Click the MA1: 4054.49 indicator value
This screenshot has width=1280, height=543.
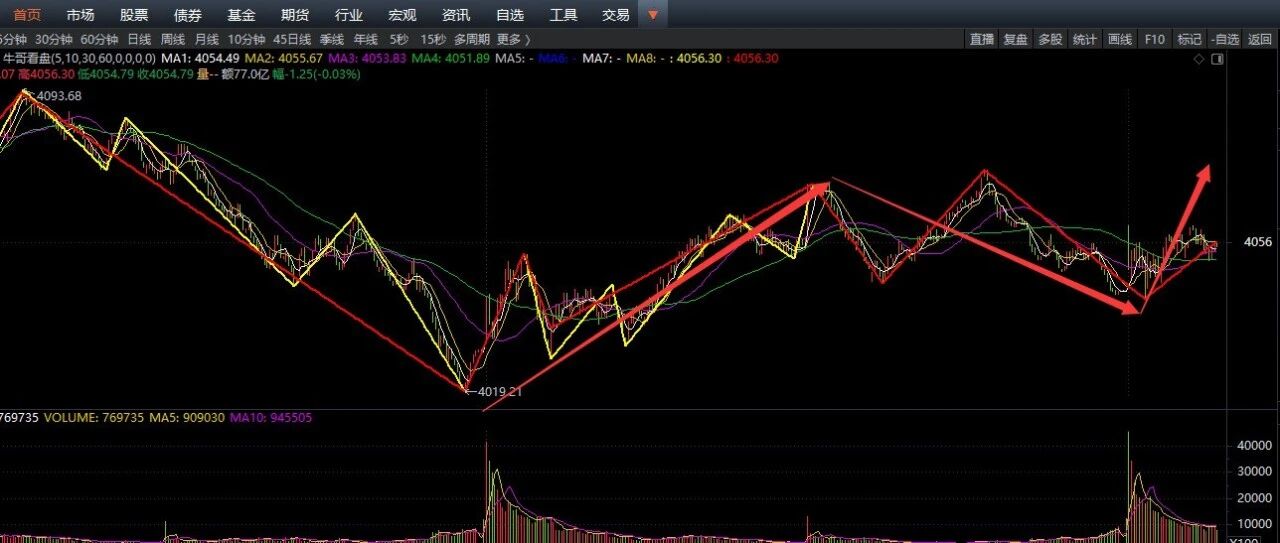pos(200,59)
